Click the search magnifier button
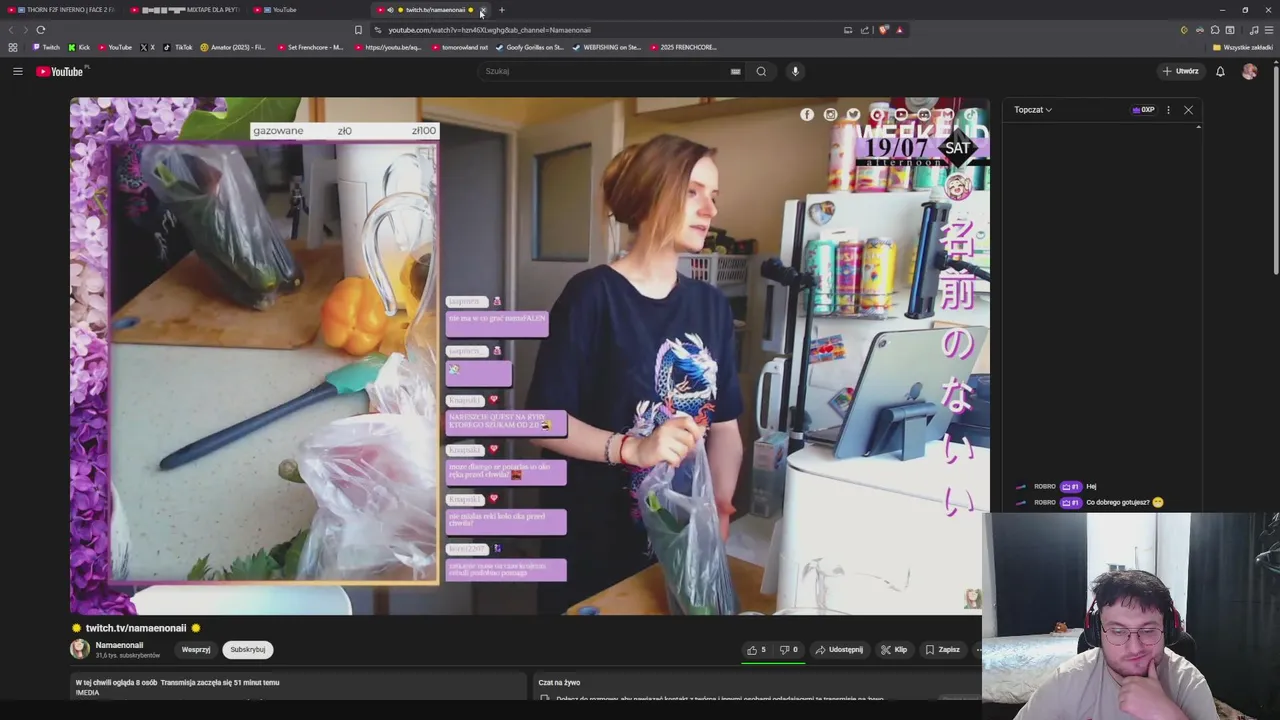1280x720 pixels. [x=761, y=71]
